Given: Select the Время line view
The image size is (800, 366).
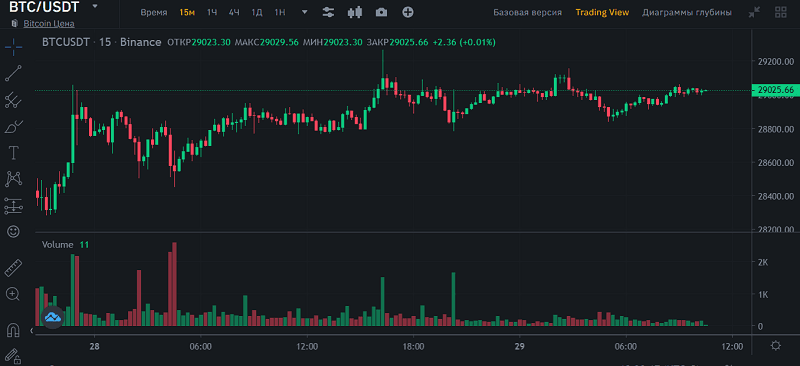Looking at the screenshot, I should pos(154,12).
